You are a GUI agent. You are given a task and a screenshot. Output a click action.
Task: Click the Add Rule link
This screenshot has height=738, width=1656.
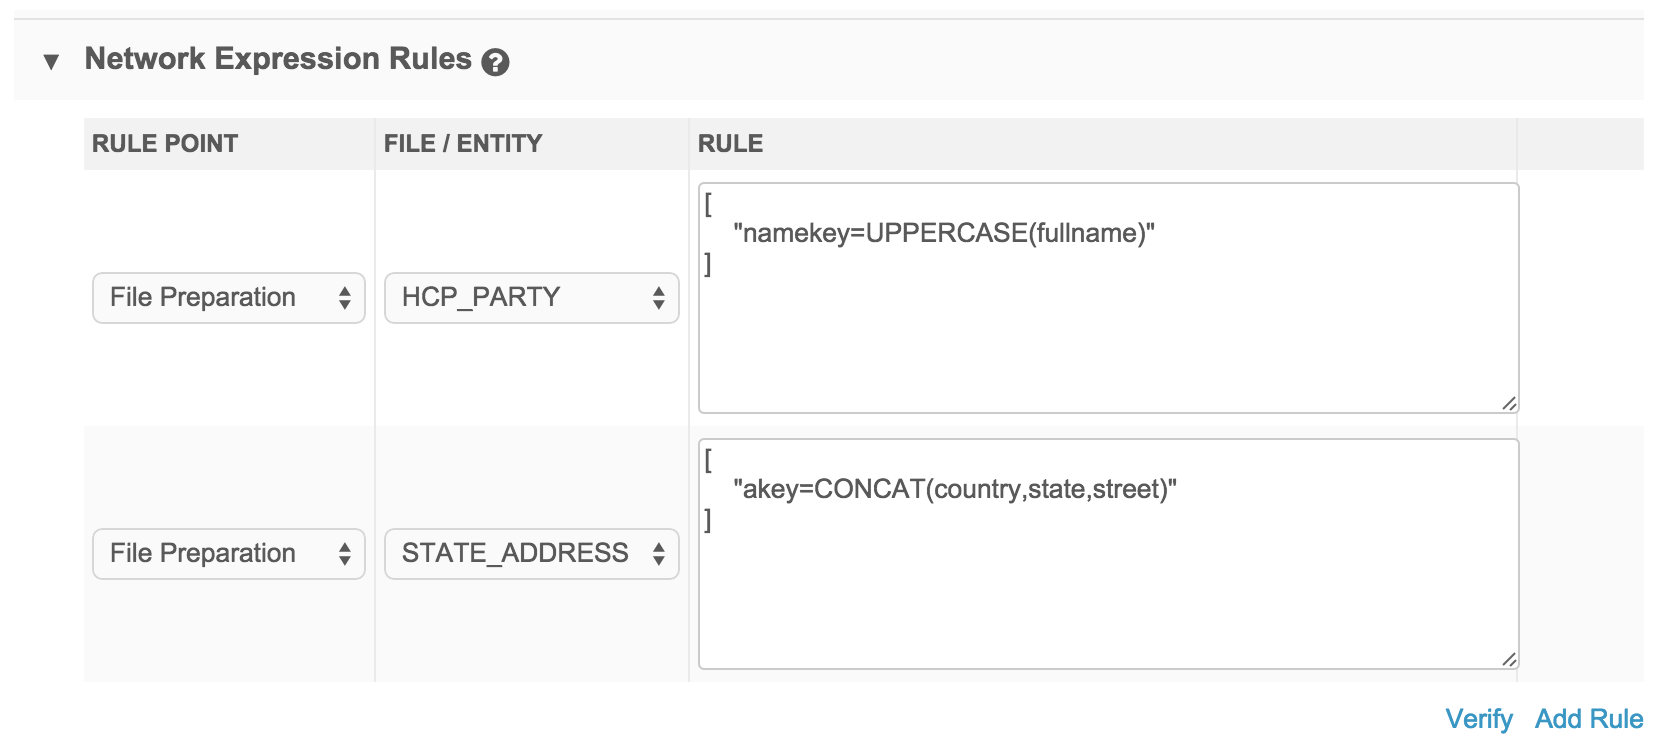pyautogui.click(x=1588, y=719)
